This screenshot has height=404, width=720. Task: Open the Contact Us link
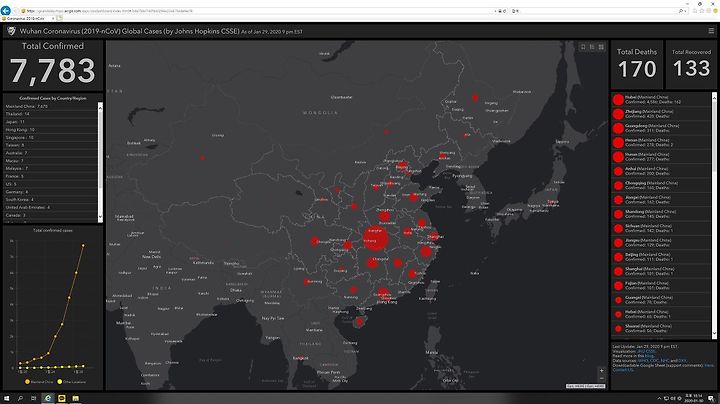coord(622,370)
